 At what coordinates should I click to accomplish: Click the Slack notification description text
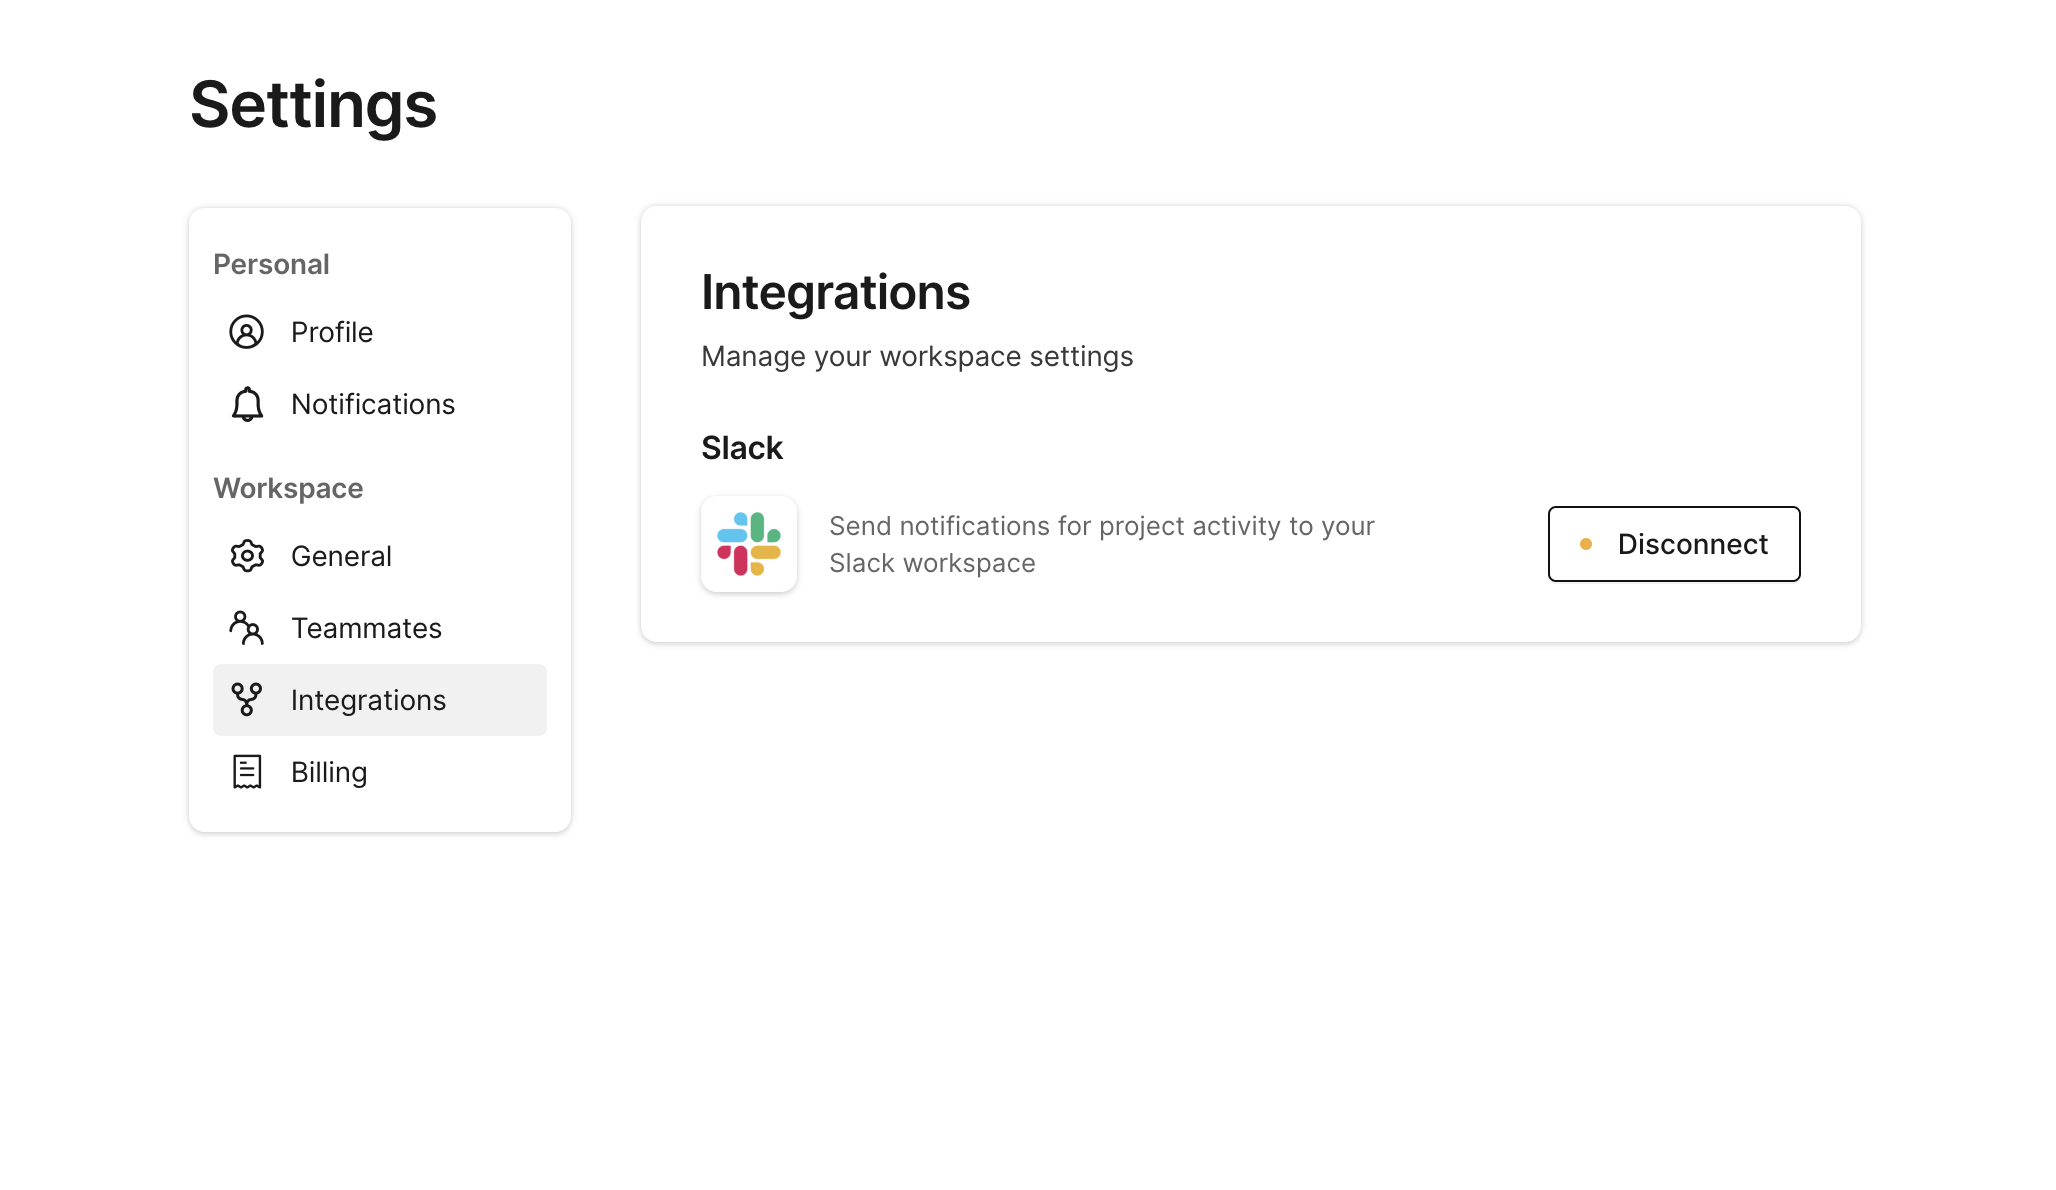coord(1101,544)
